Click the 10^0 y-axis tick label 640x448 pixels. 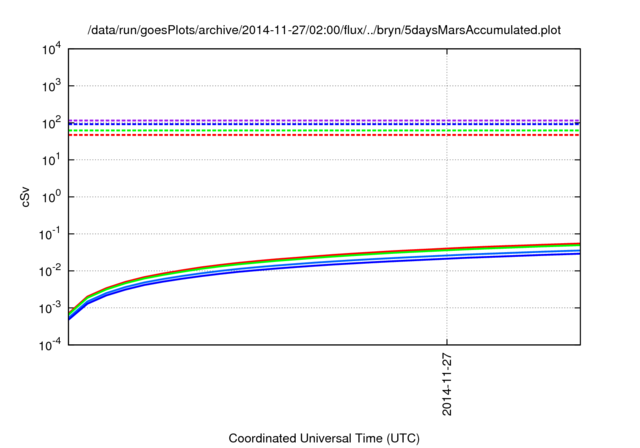[52, 197]
